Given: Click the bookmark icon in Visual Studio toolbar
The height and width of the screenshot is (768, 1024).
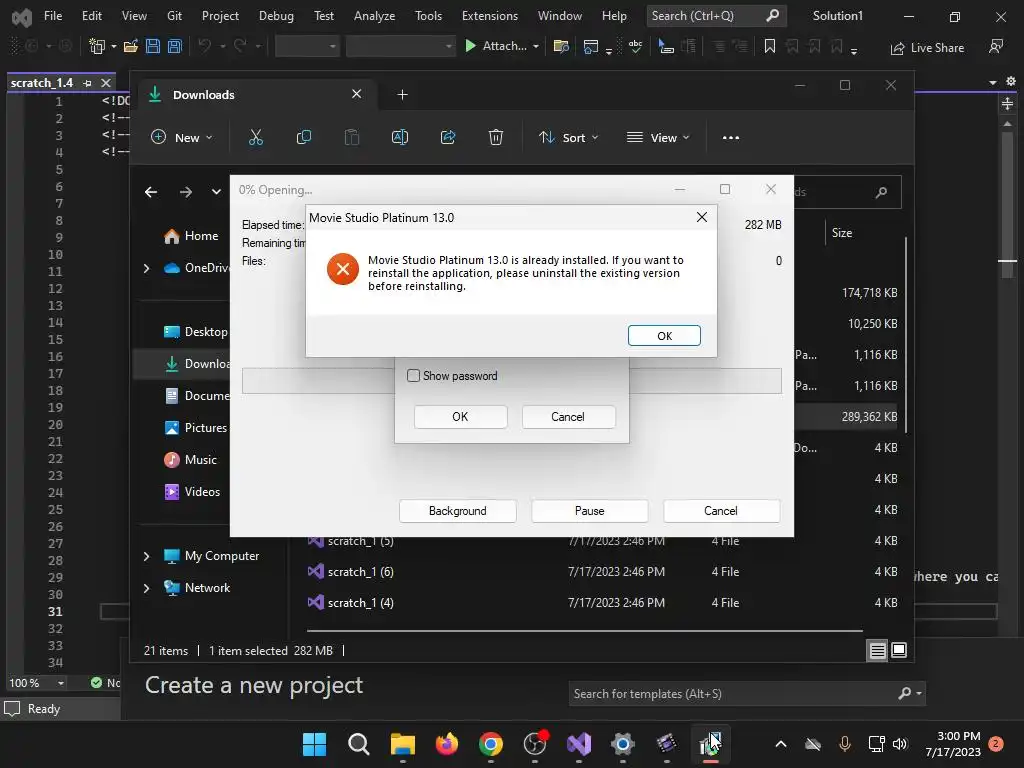Looking at the screenshot, I should 770,46.
